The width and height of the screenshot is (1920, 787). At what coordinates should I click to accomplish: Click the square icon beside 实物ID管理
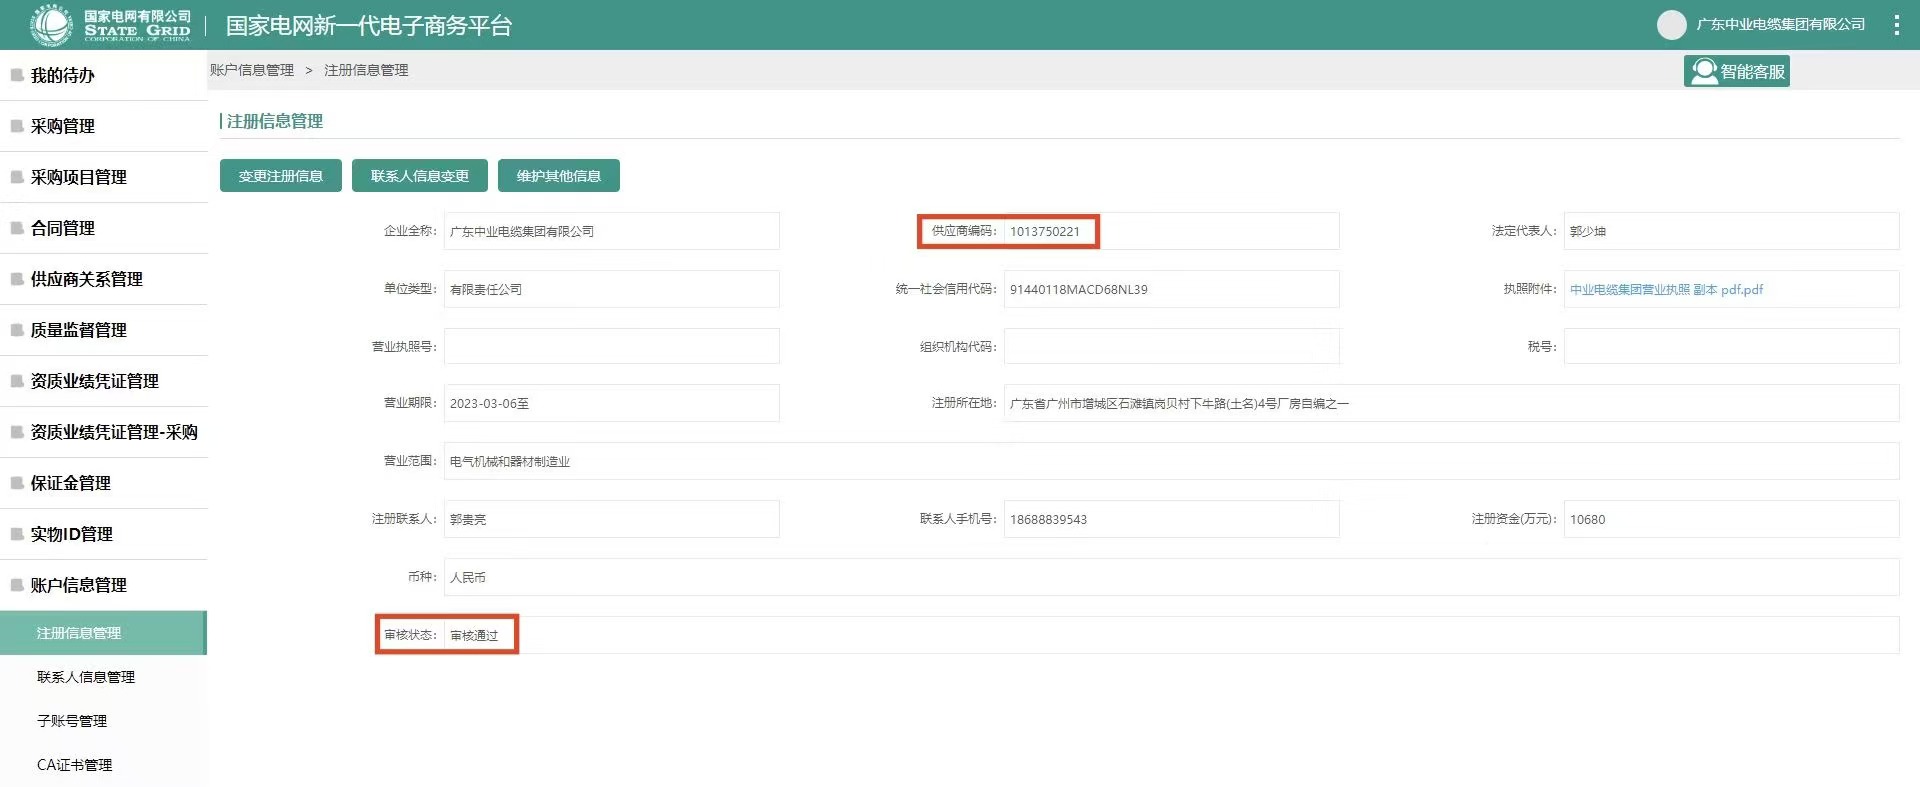click(17, 534)
